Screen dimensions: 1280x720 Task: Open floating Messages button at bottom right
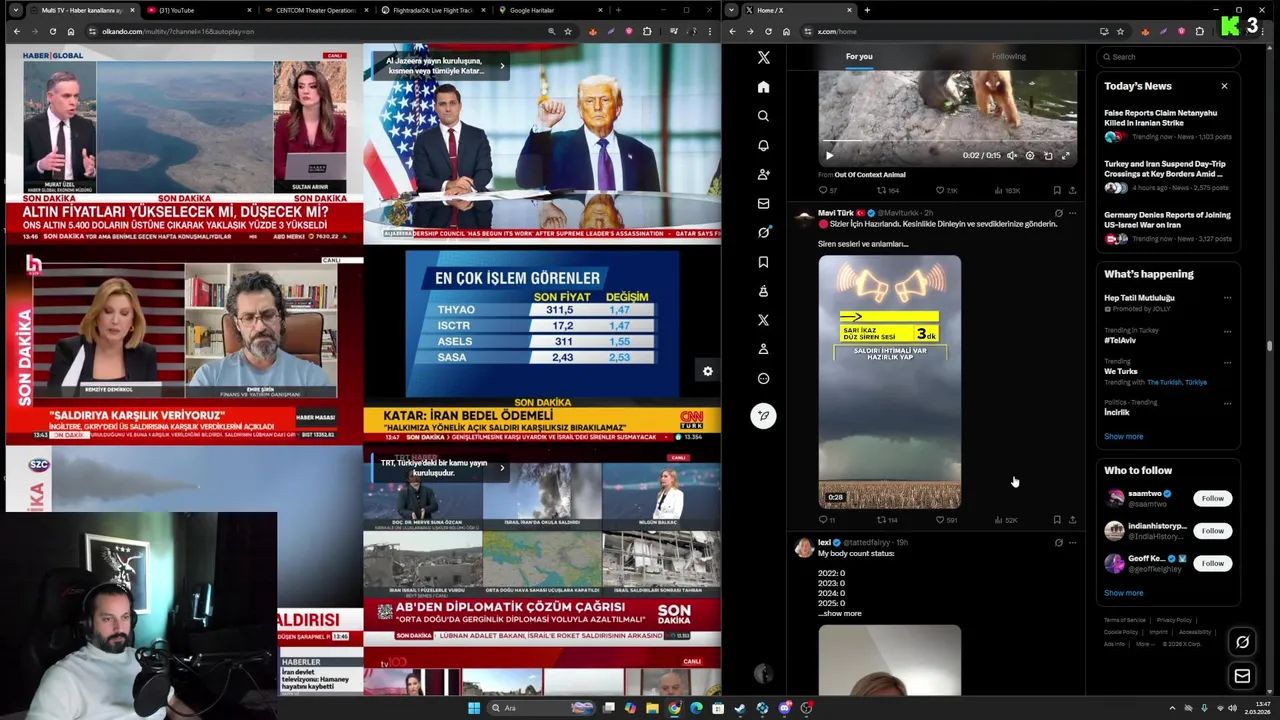pos(1242,676)
